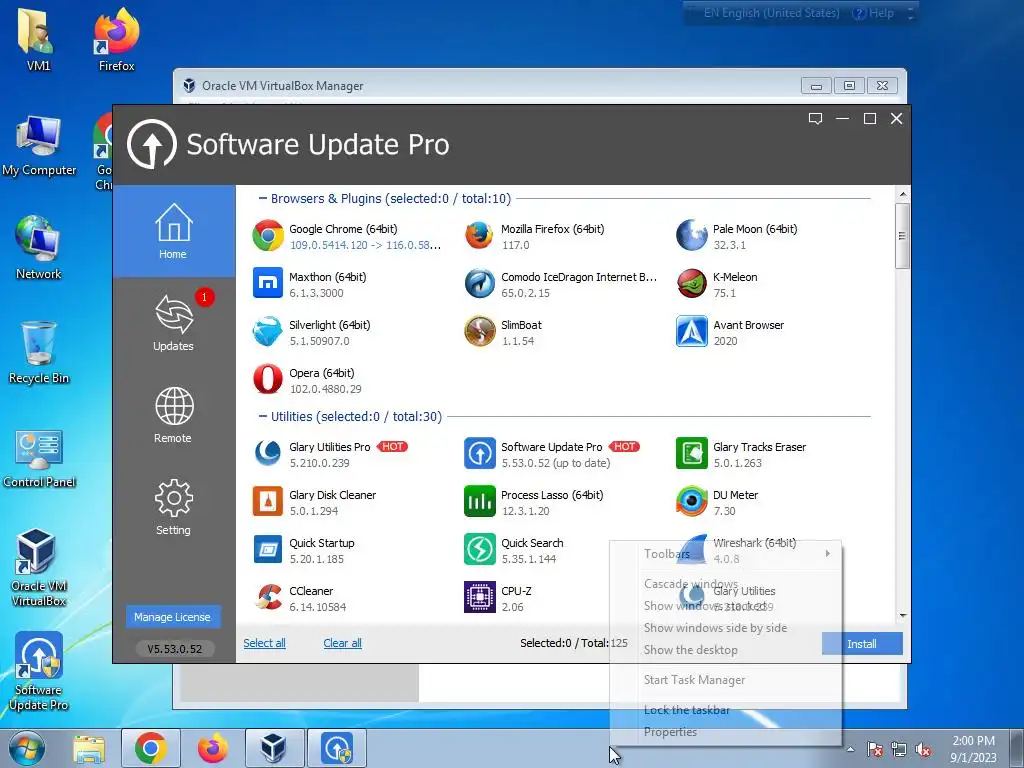The image size is (1024, 768).
Task: Collapse the Utilities group
Action: coord(263,417)
